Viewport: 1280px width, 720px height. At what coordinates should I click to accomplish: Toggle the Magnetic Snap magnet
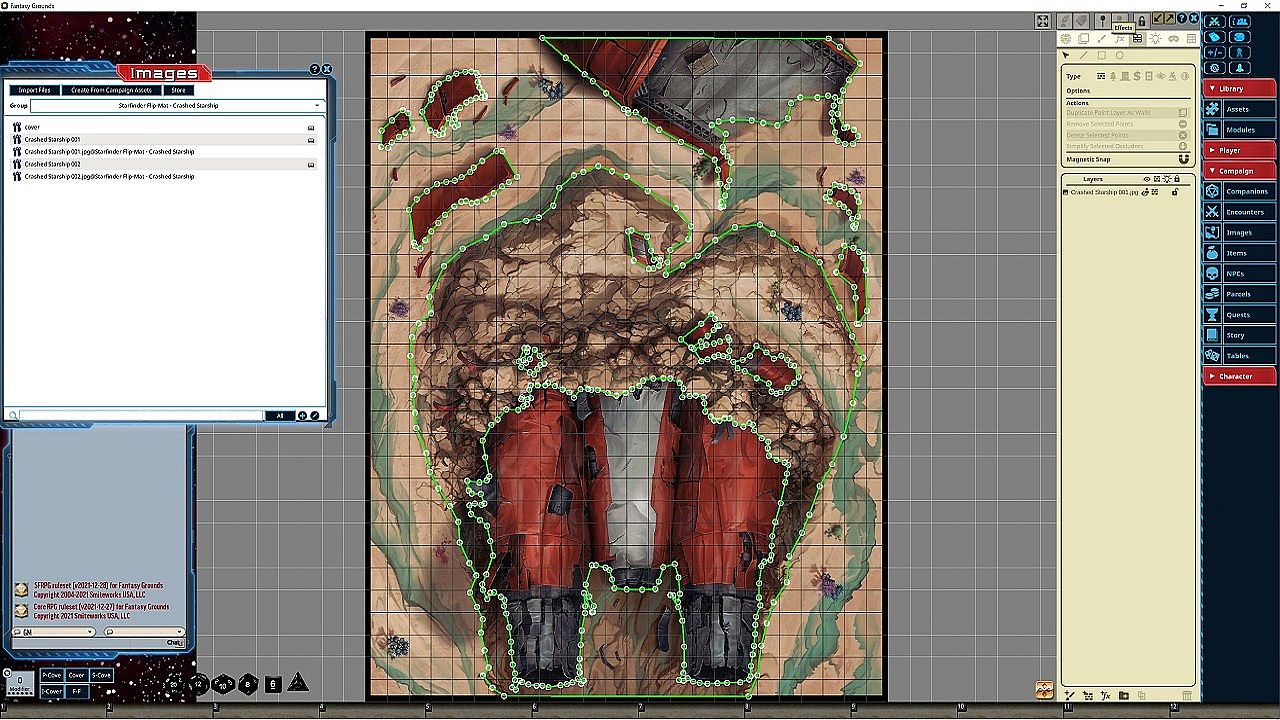1183,159
